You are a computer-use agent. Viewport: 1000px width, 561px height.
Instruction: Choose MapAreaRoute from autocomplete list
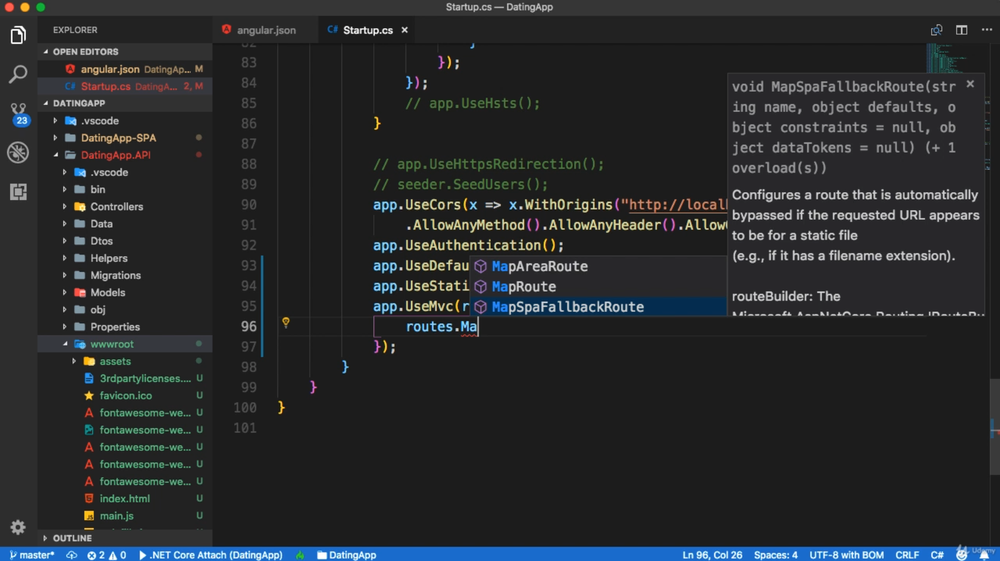pos(539,267)
